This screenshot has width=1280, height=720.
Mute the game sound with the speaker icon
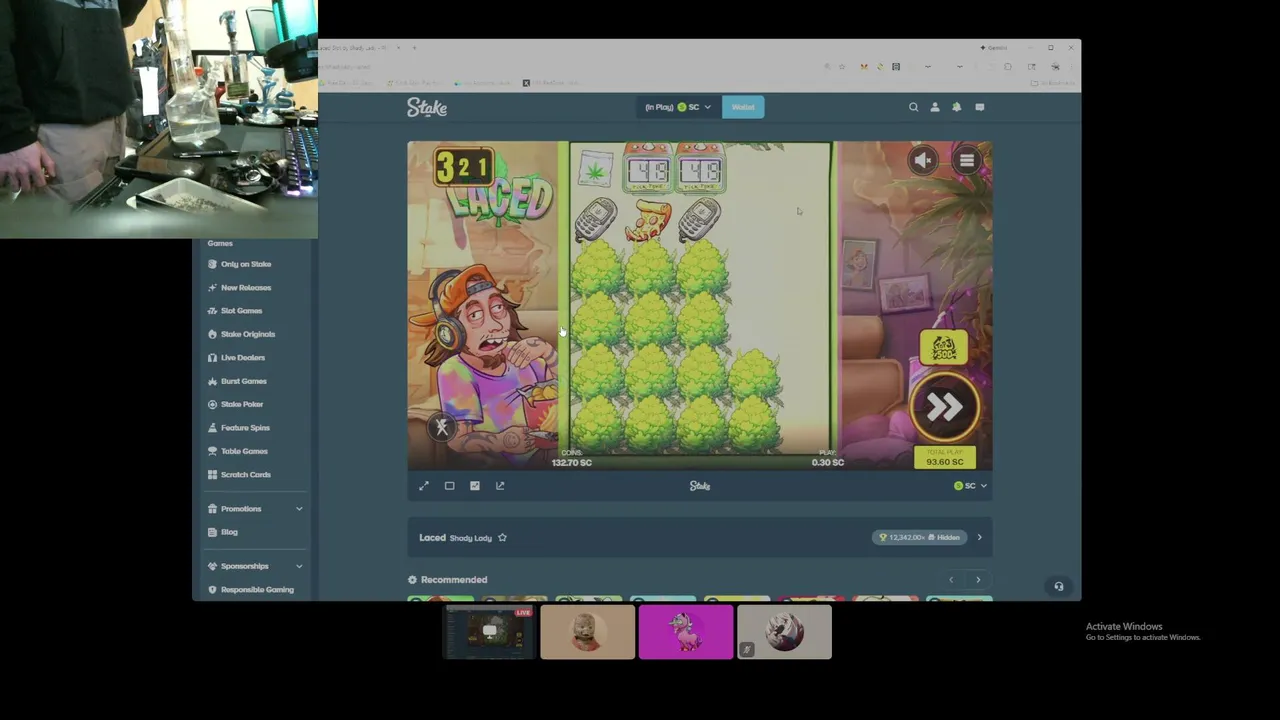tap(923, 160)
